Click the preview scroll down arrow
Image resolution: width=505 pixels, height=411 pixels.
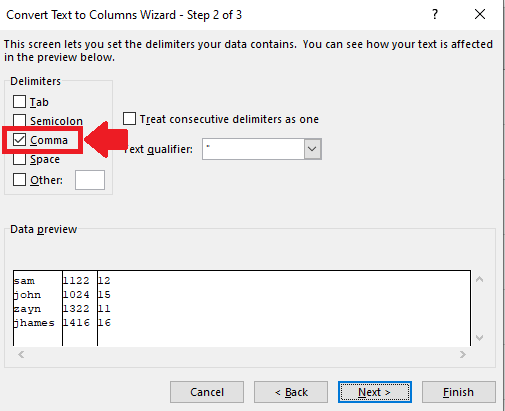tap(479, 338)
